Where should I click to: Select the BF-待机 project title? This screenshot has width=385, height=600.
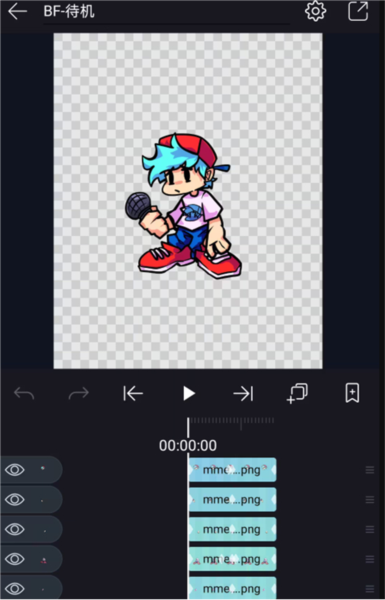(x=69, y=11)
